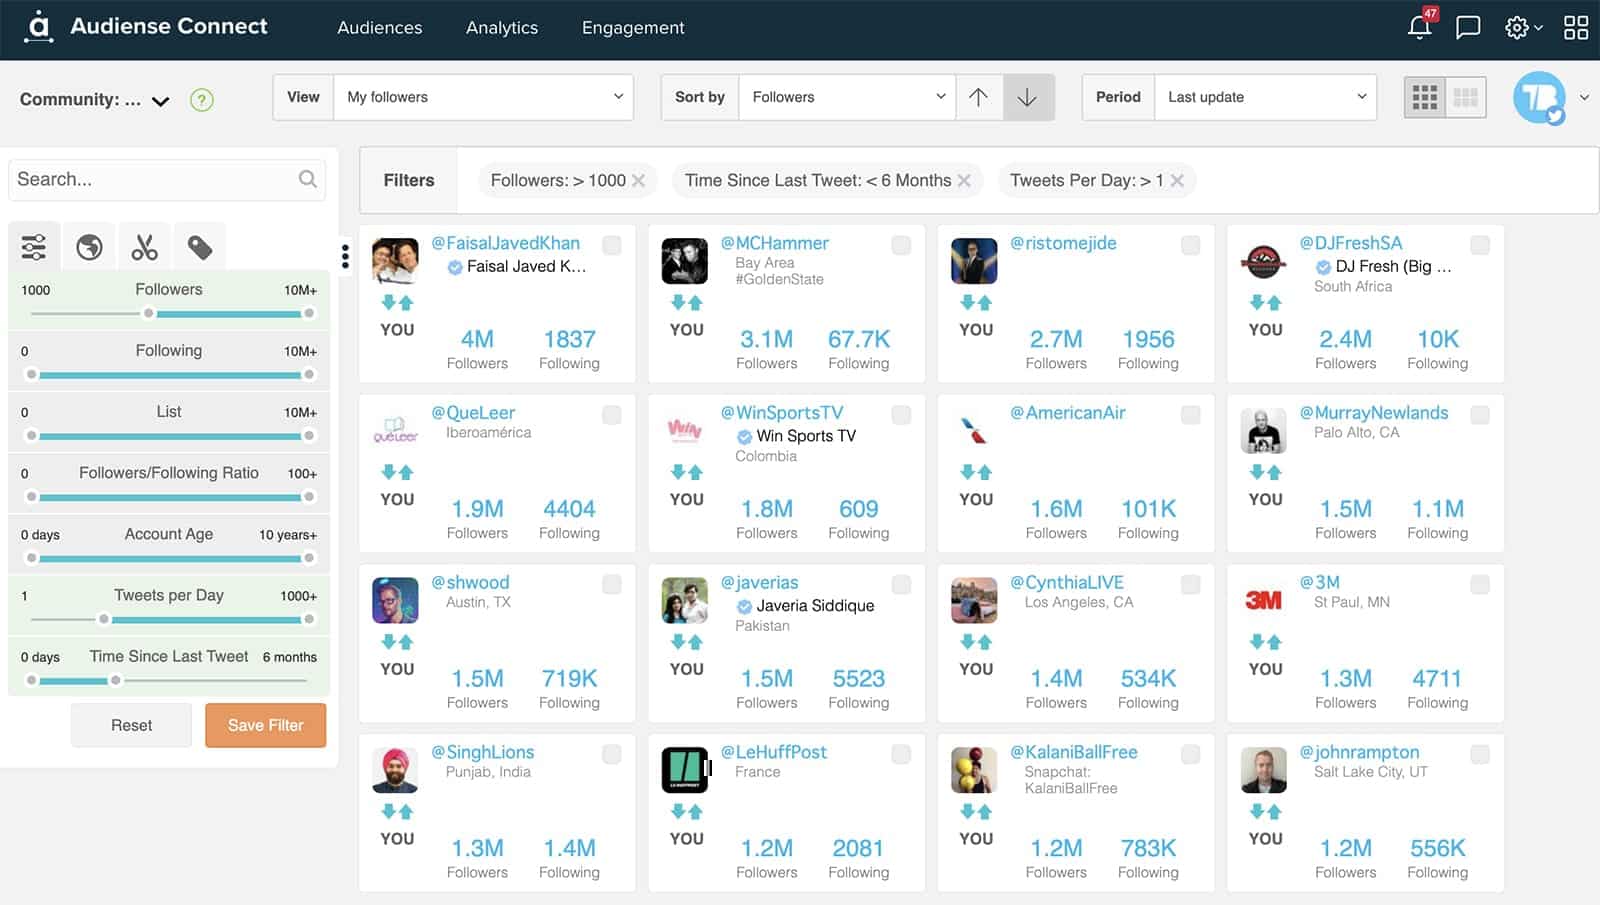Select the globe location filters icon
Viewport: 1600px width, 905px height.
(x=89, y=245)
